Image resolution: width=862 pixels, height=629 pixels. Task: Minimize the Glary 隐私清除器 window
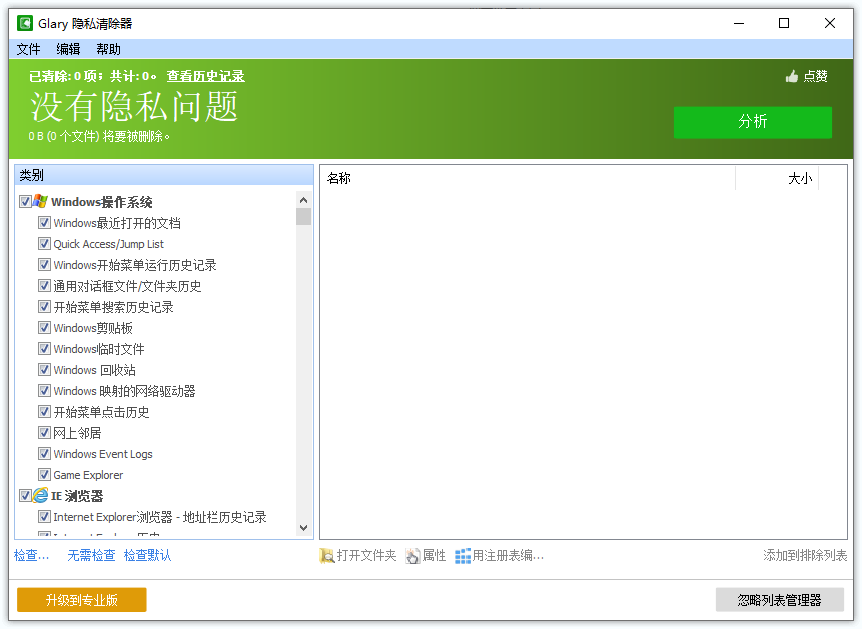[x=739, y=23]
